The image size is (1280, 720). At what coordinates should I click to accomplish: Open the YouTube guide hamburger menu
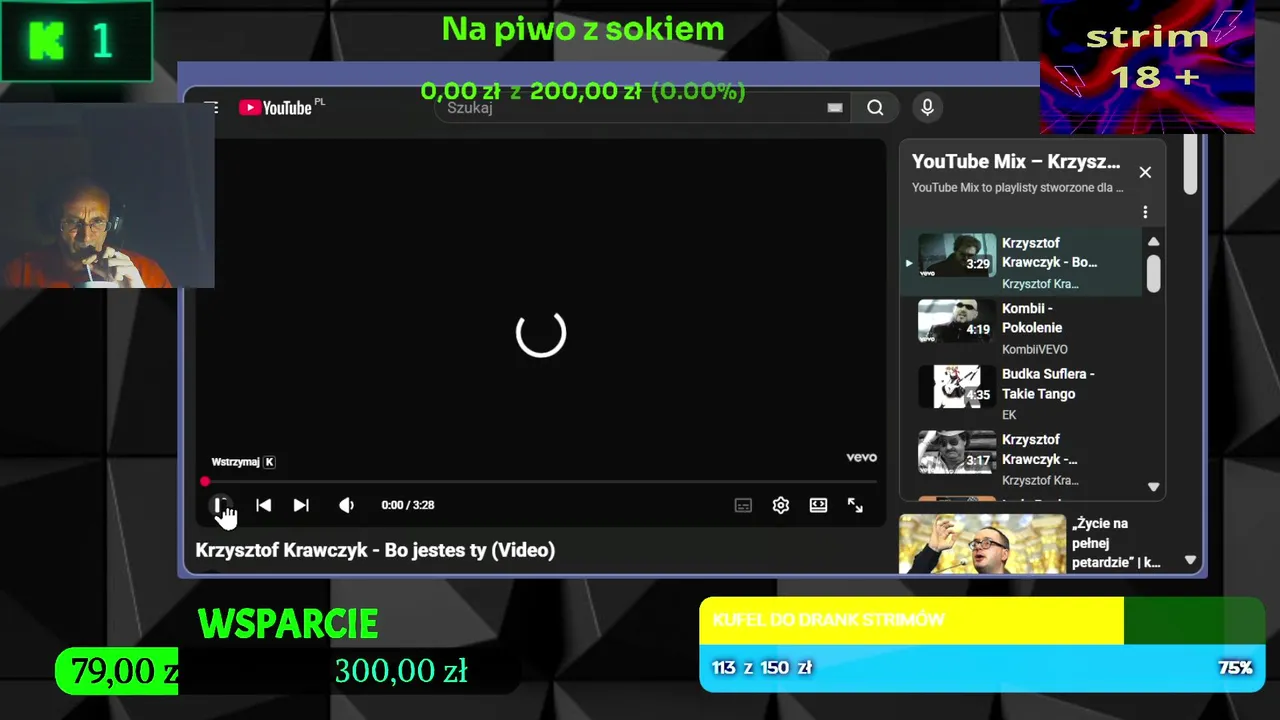click(211, 107)
